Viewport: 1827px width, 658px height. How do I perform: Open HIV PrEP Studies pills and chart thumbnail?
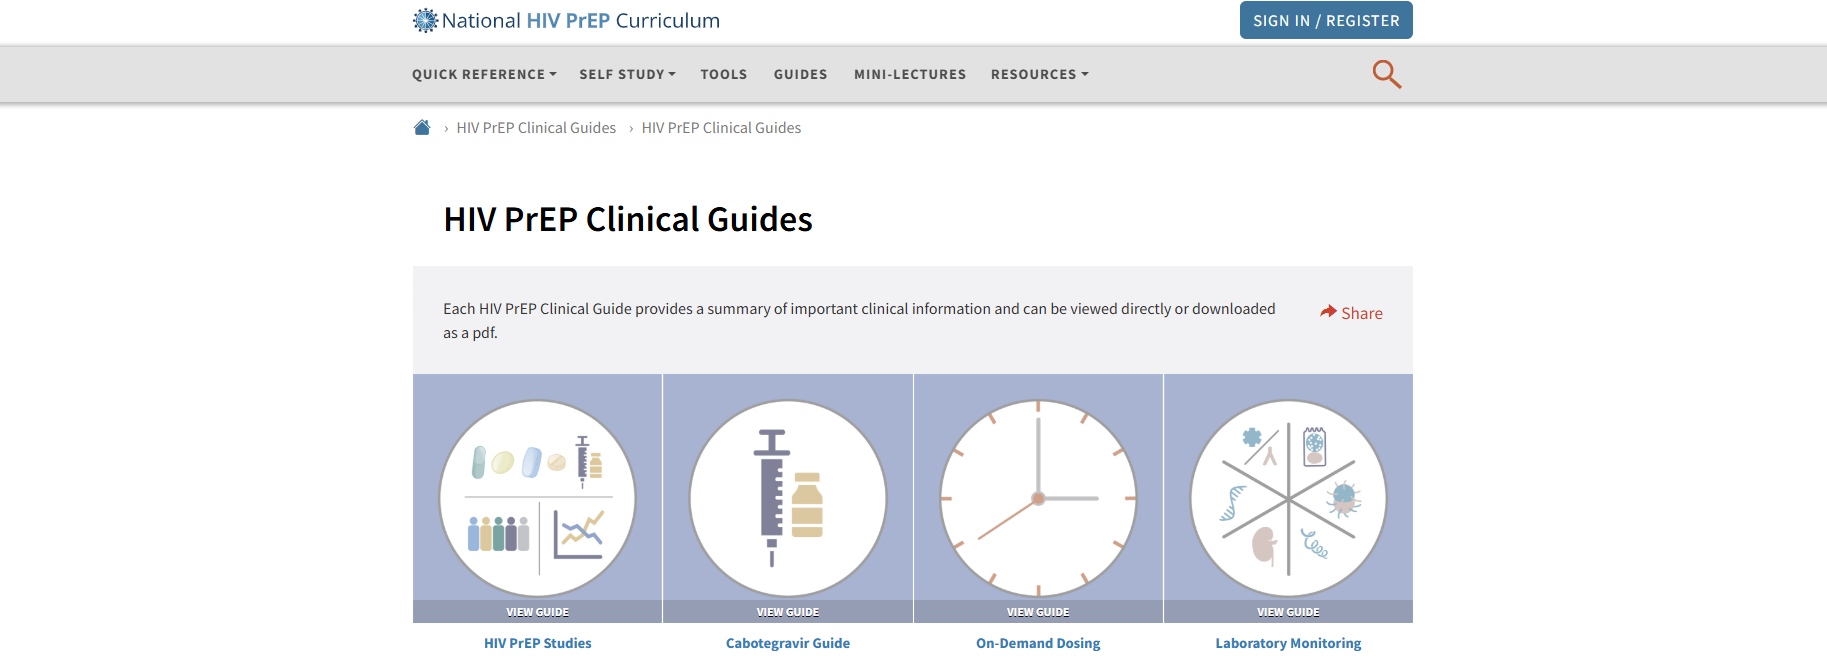pyautogui.click(x=538, y=498)
